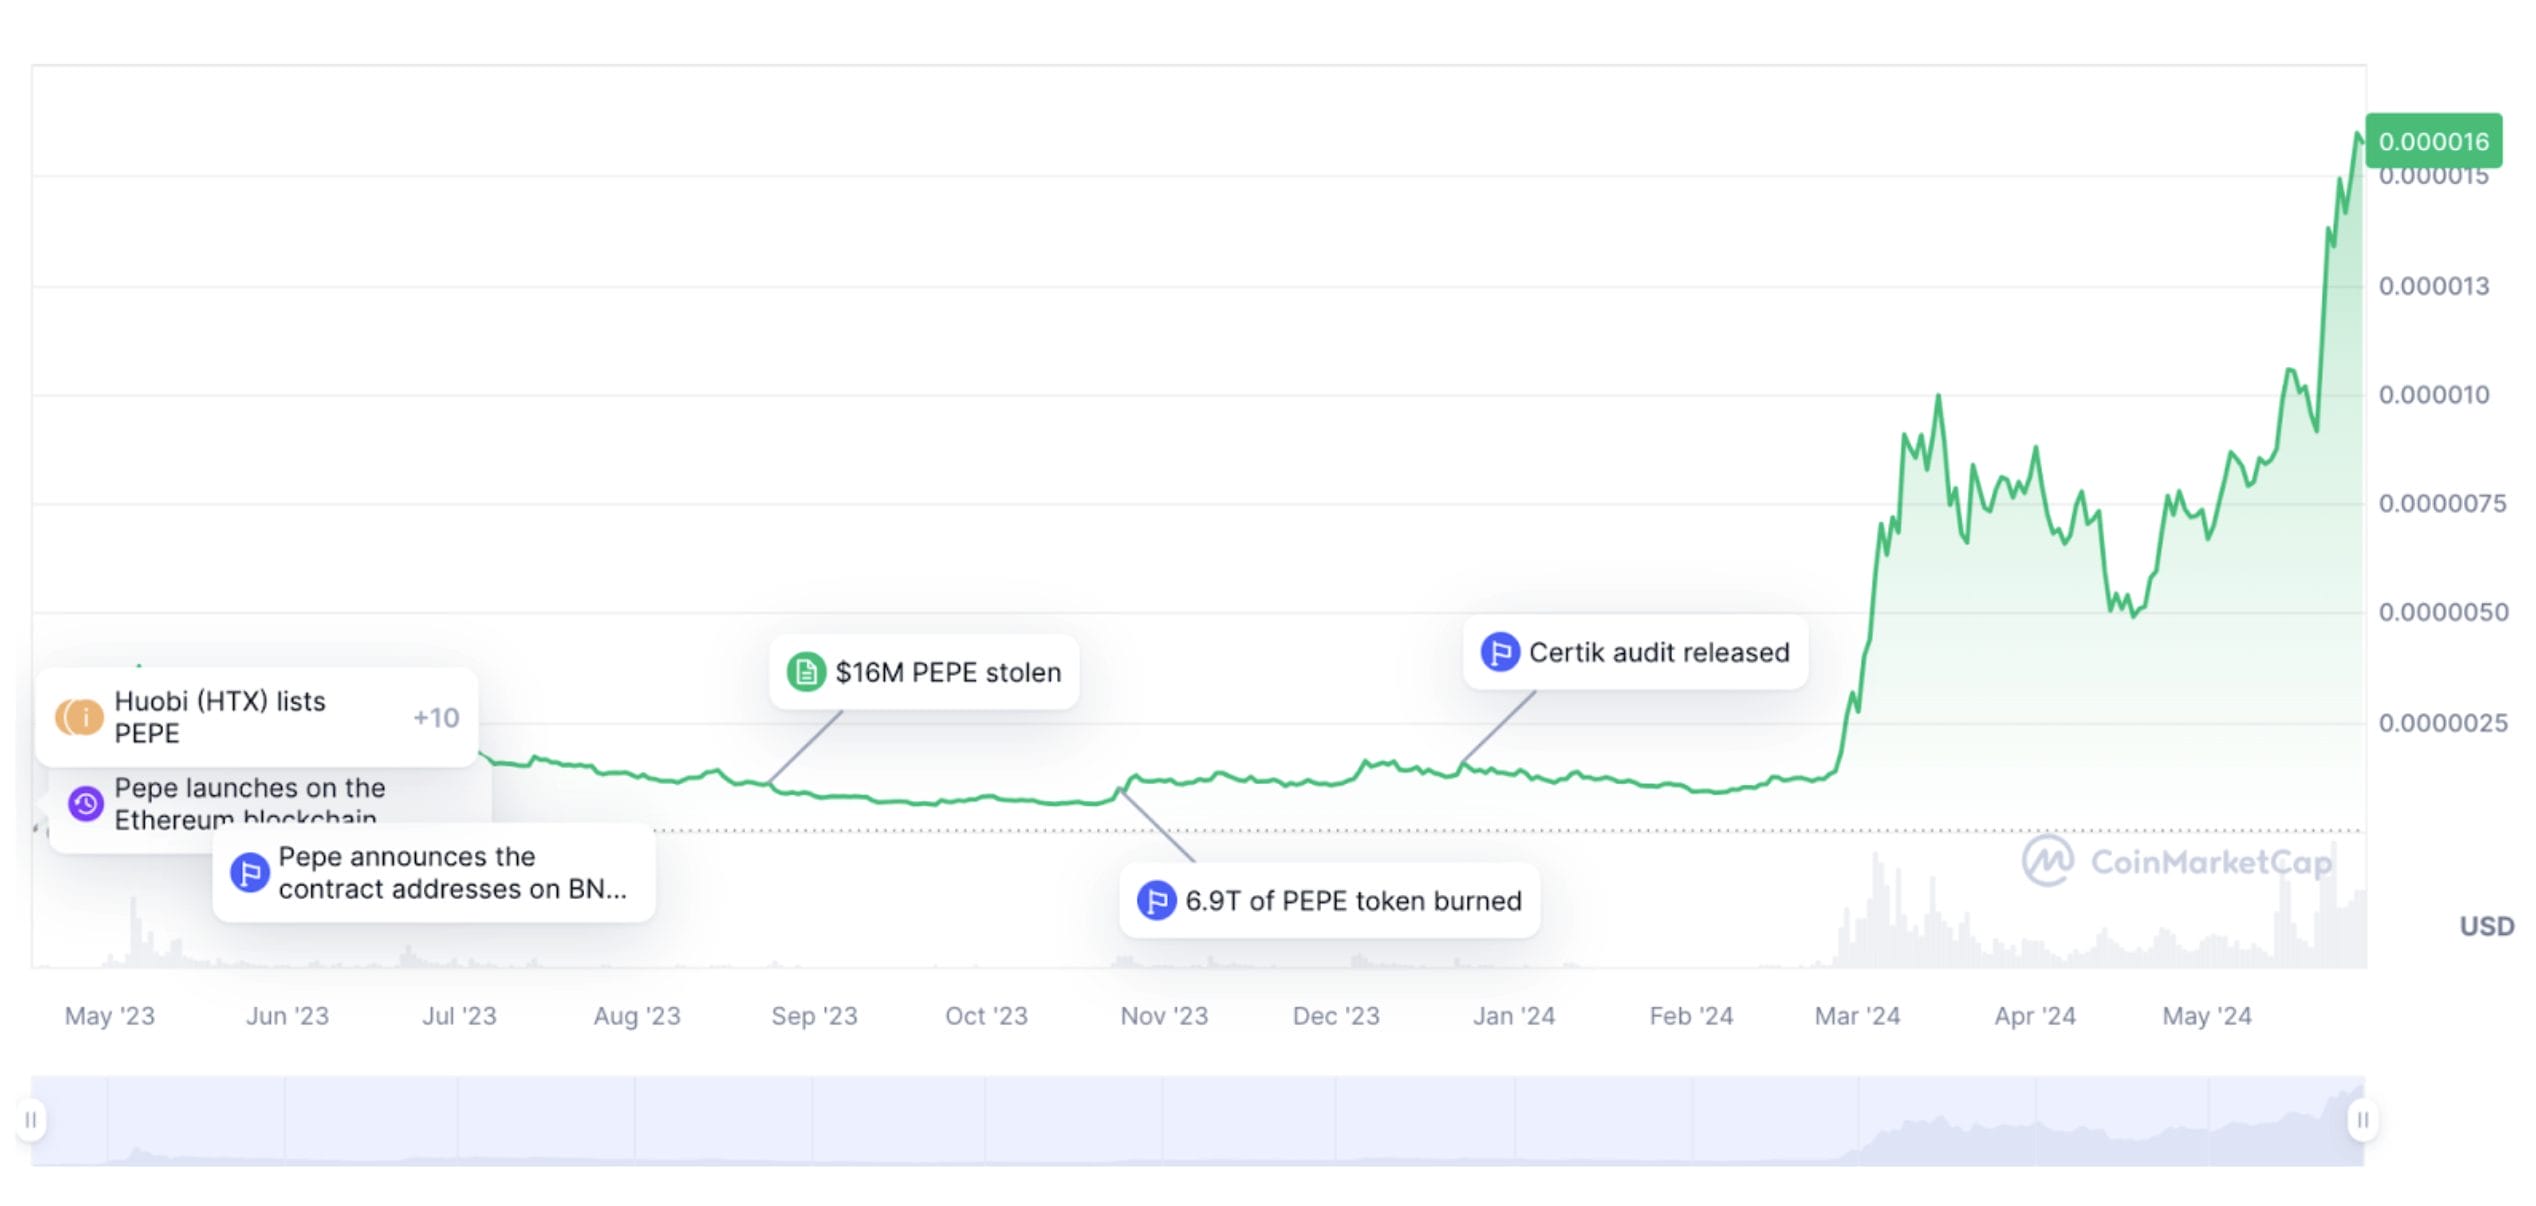This screenshot has height=1206, width=2536.
Task: Click the flag icon beside '6.9T of PEPE token burned'
Action: [1158, 900]
